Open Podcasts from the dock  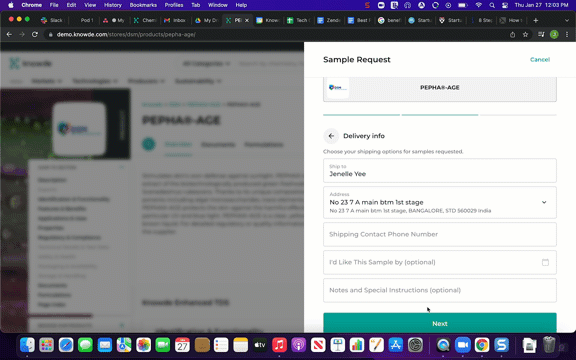(x=299, y=345)
